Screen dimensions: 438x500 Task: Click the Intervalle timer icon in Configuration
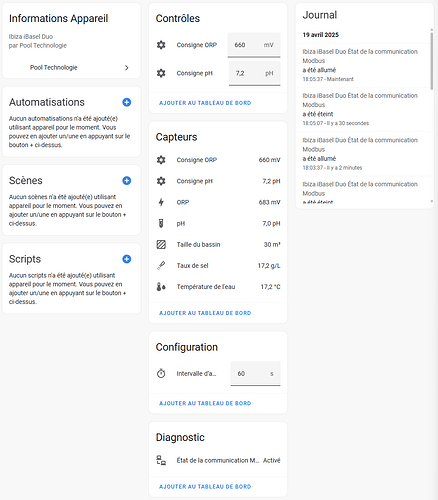click(161, 373)
